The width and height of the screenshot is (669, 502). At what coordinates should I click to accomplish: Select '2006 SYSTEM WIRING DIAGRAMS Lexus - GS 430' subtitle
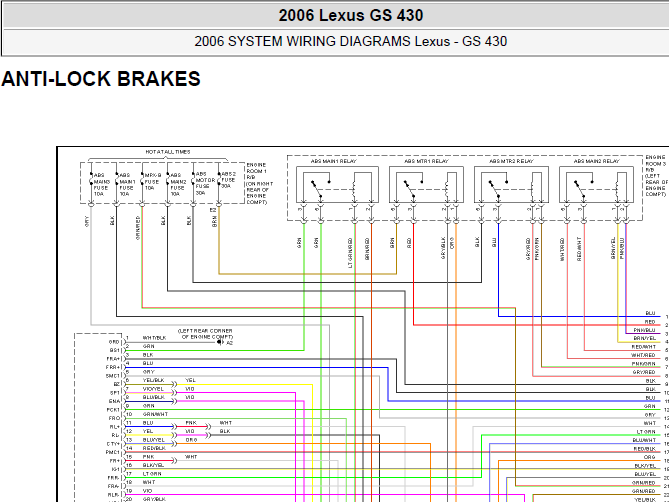coord(351,41)
